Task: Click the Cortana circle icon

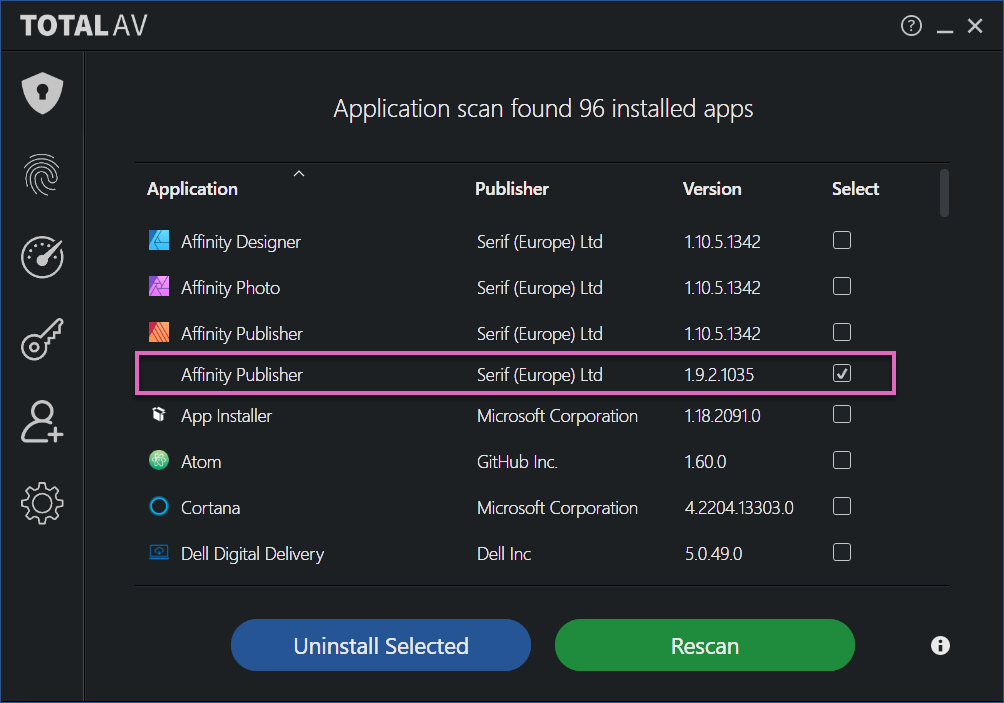Action: pyautogui.click(x=159, y=506)
